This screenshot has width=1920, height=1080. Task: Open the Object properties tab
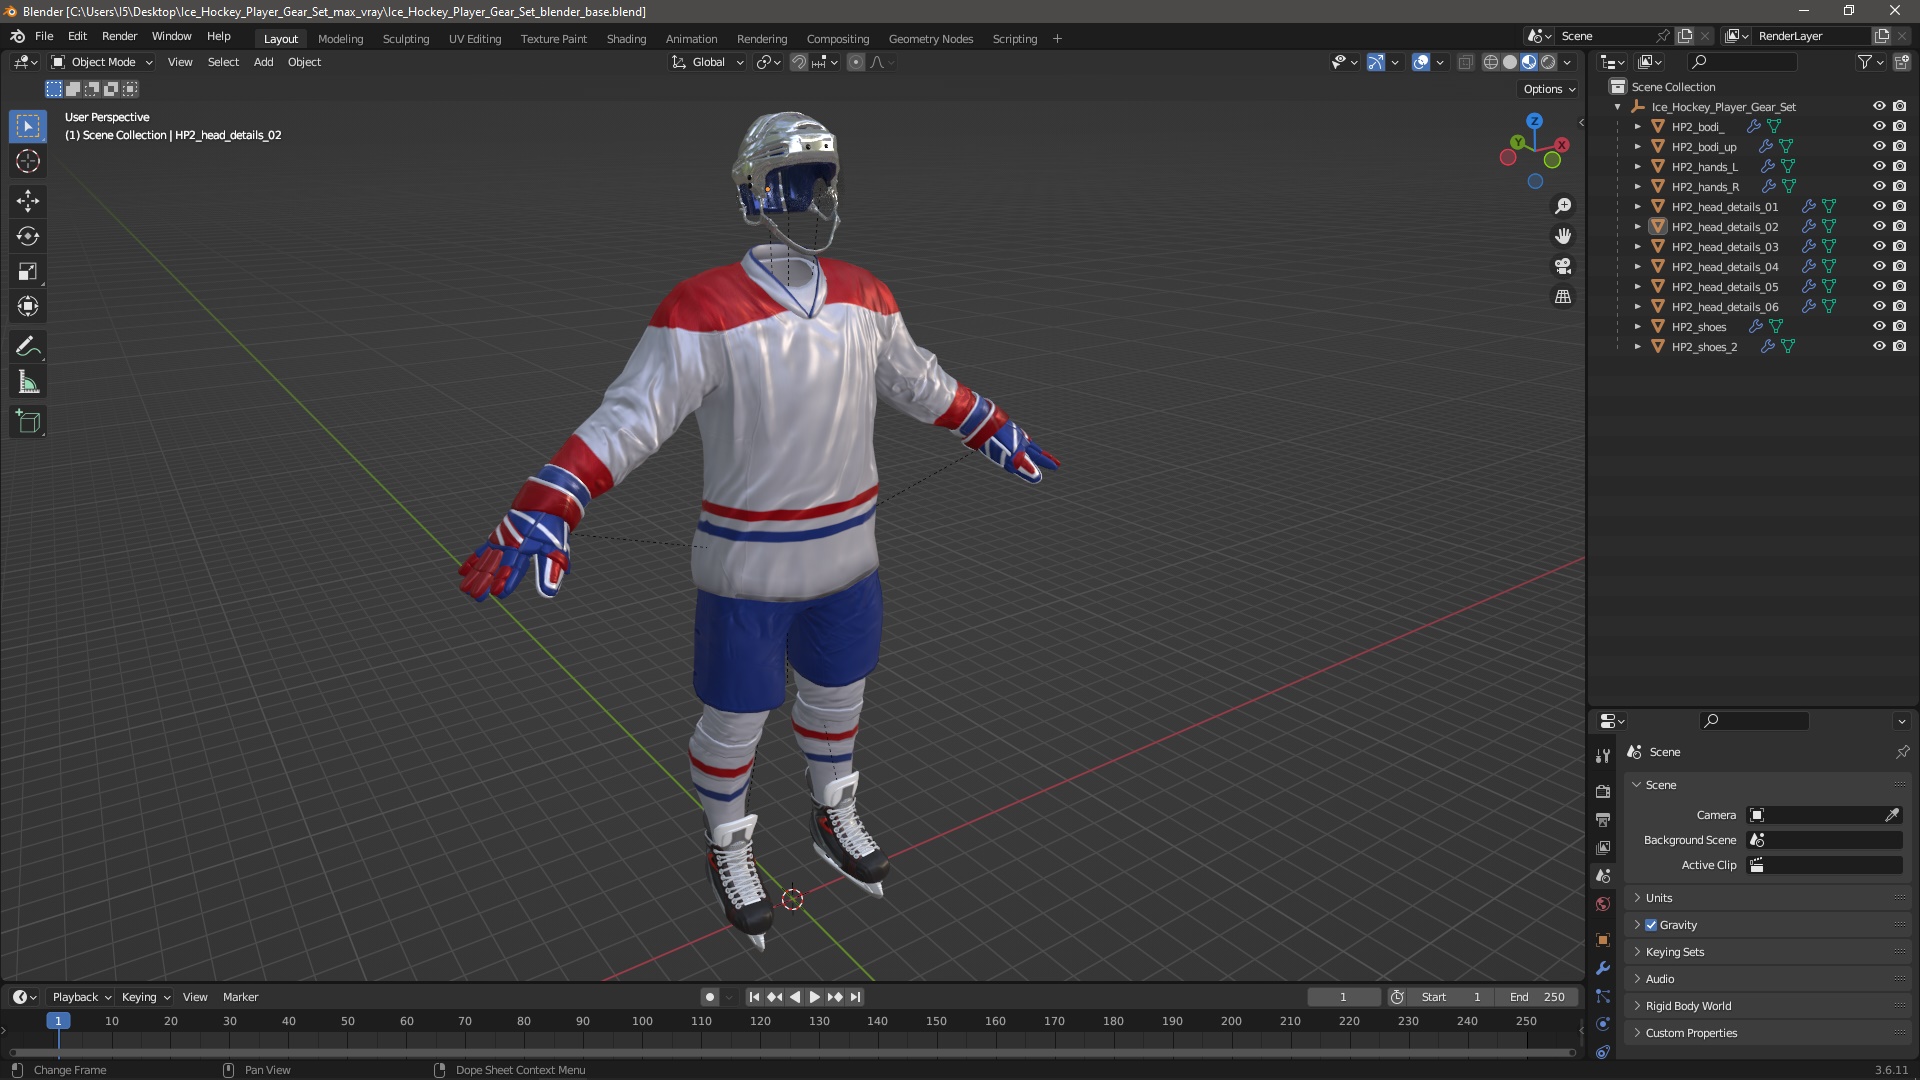[1603, 940]
